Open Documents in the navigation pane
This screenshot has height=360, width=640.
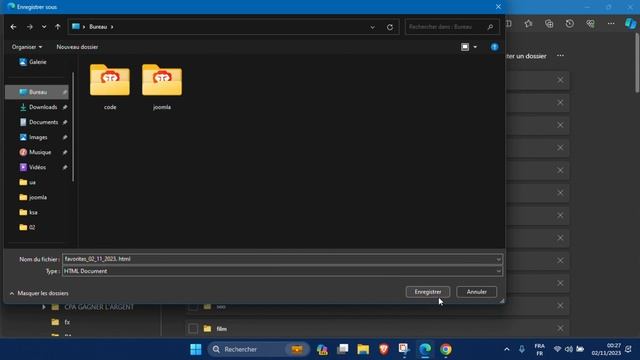click(x=43, y=122)
